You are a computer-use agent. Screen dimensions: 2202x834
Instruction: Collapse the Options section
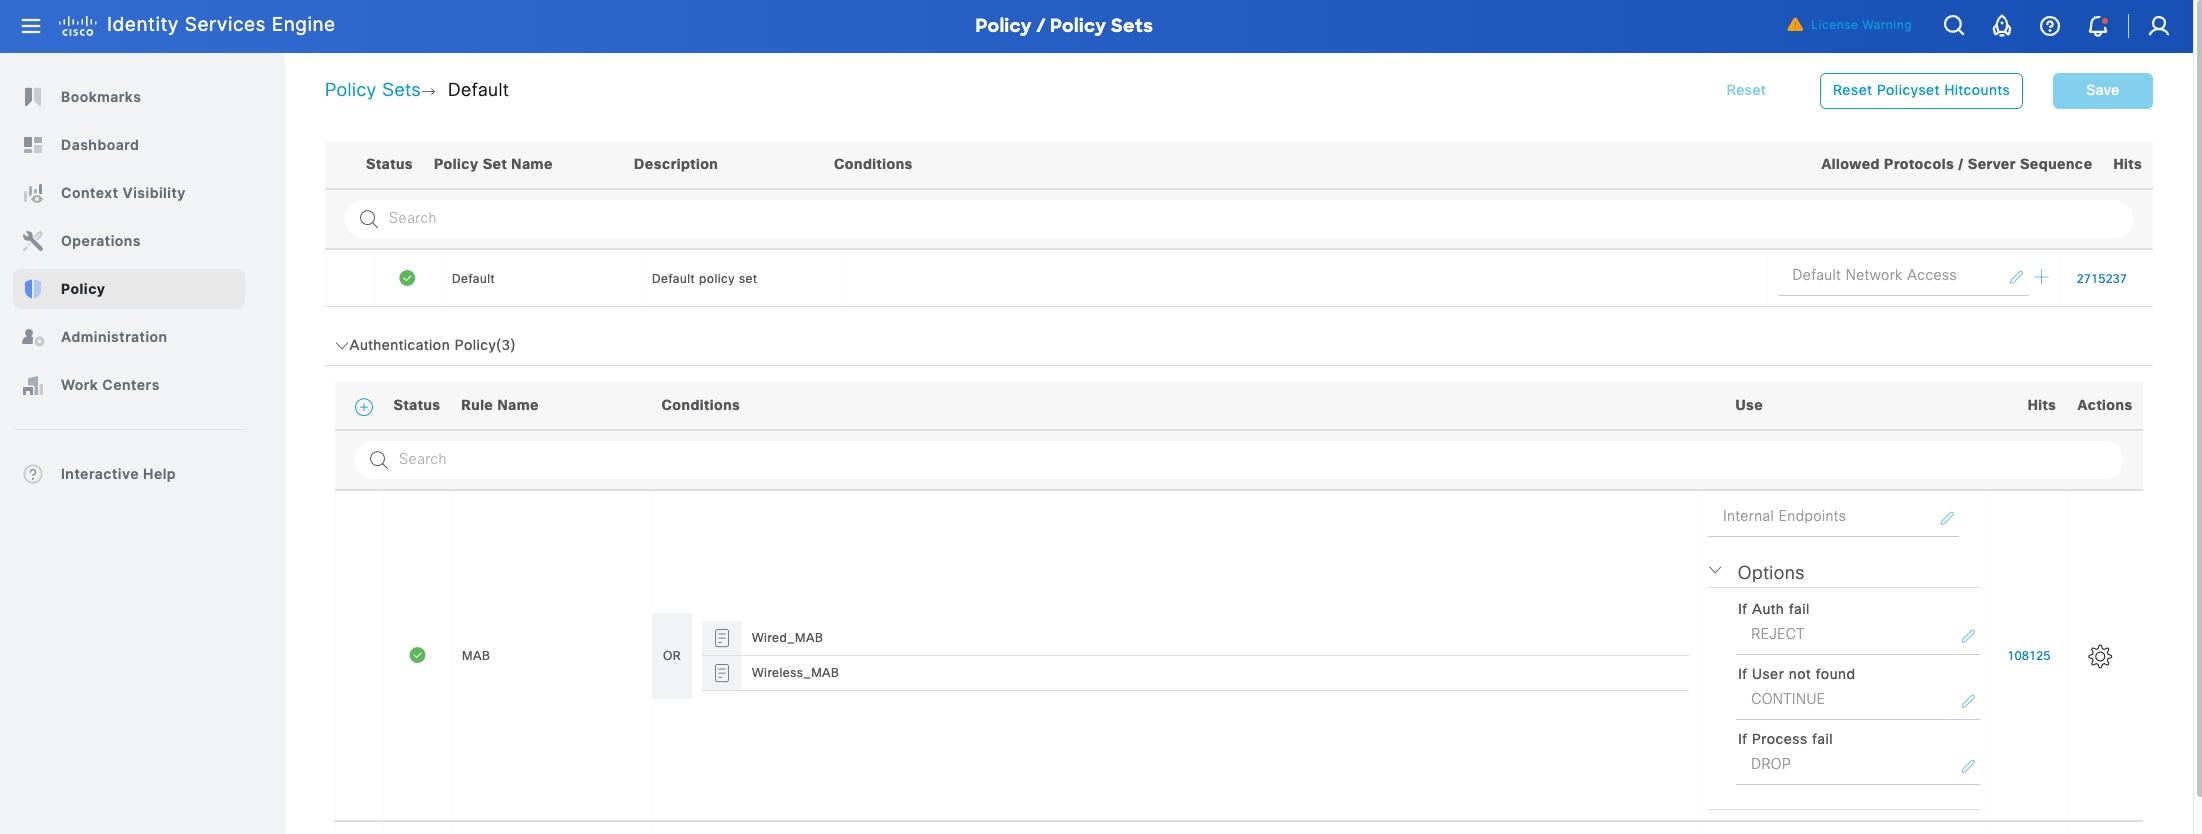pos(1715,571)
